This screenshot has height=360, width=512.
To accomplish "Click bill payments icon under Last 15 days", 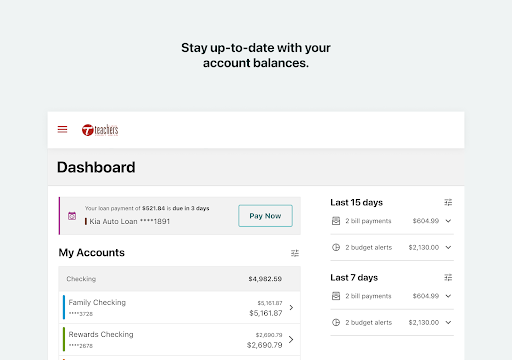I will [x=336, y=221].
